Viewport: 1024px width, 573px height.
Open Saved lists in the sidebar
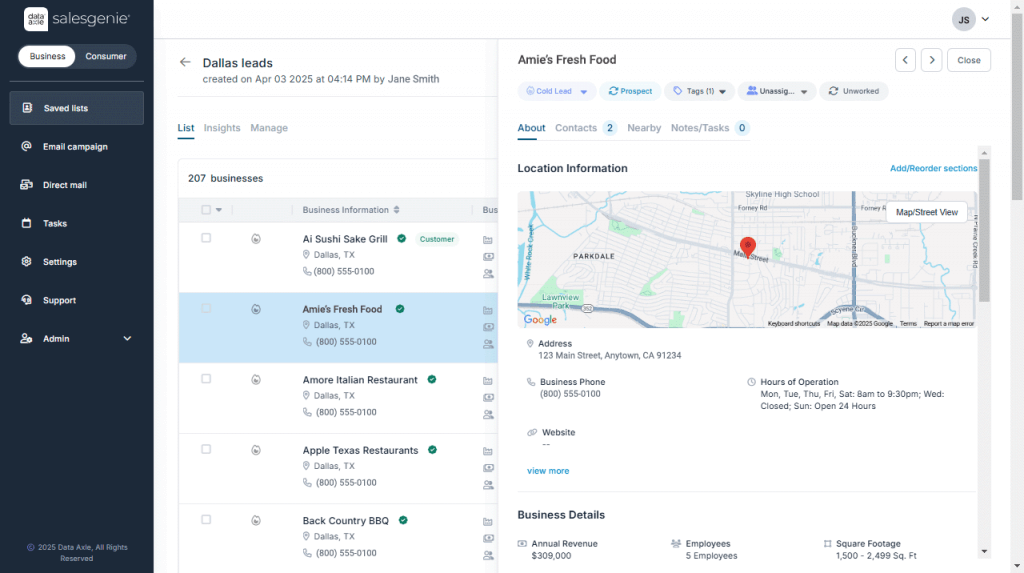pos(76,108)
